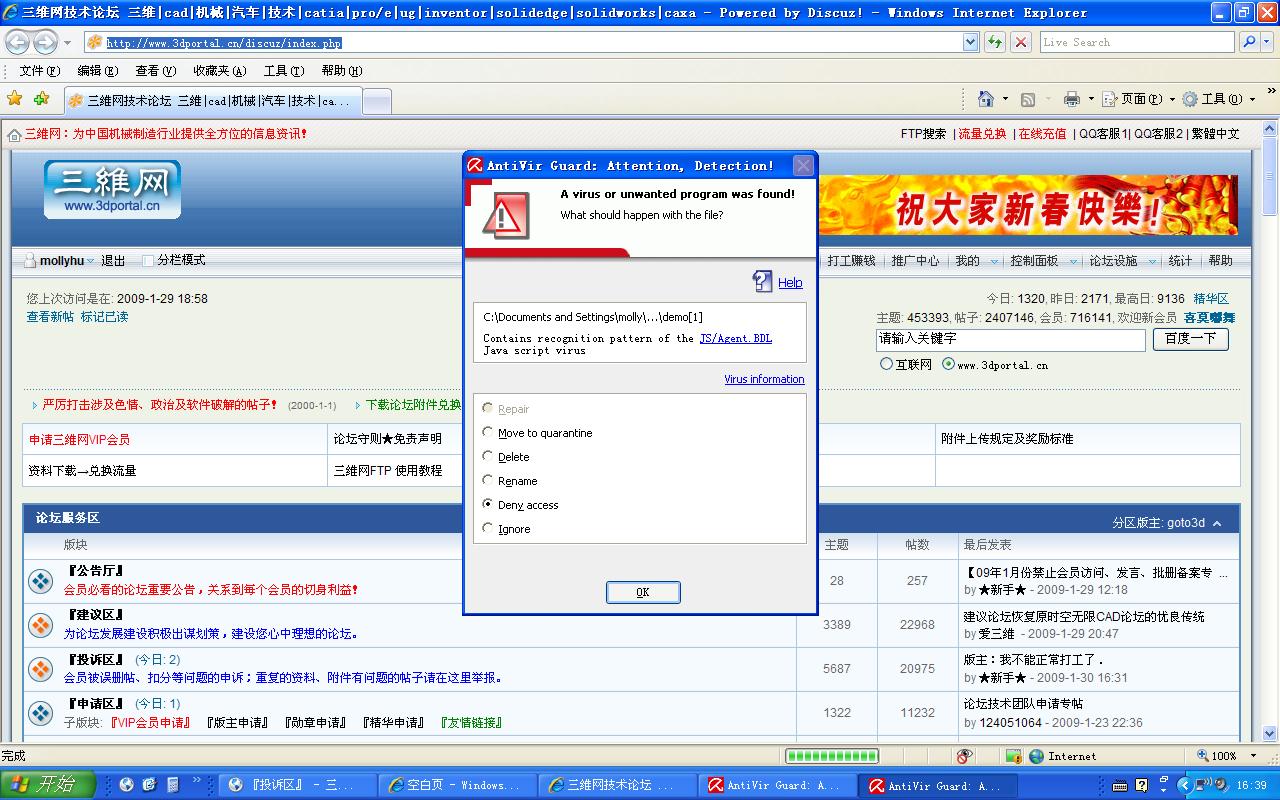
Task: Collapse the 论坛服务区 section arrow
Action: click(x=1219, y=523)
